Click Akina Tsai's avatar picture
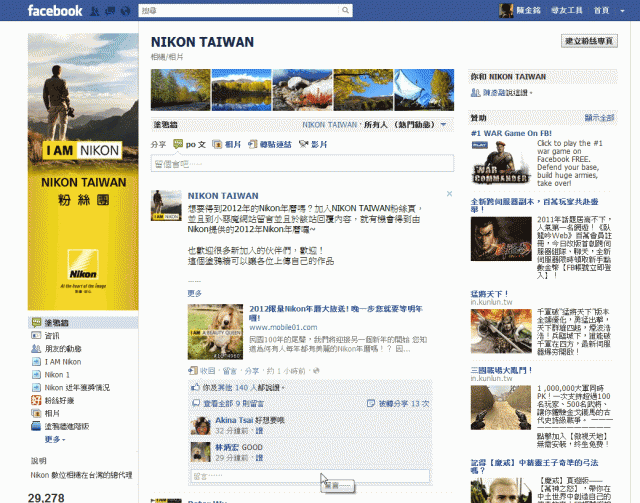The height and width of the screenshot is (503, 640). [201, 425]
